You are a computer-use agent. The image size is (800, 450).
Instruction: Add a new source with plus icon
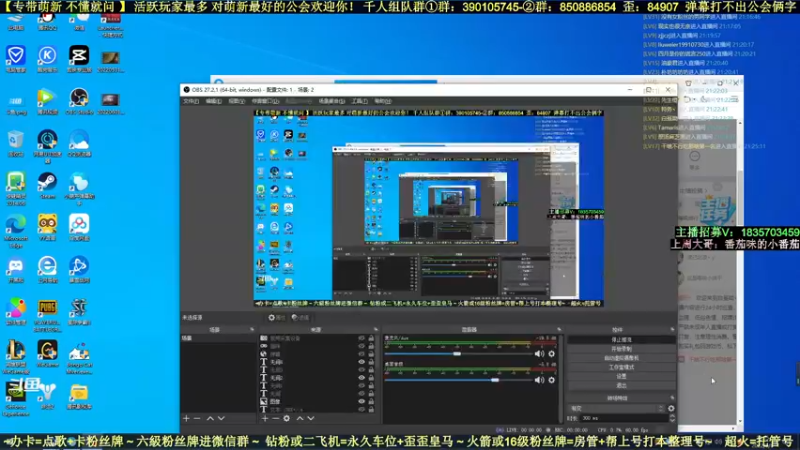tap(265, 418)
